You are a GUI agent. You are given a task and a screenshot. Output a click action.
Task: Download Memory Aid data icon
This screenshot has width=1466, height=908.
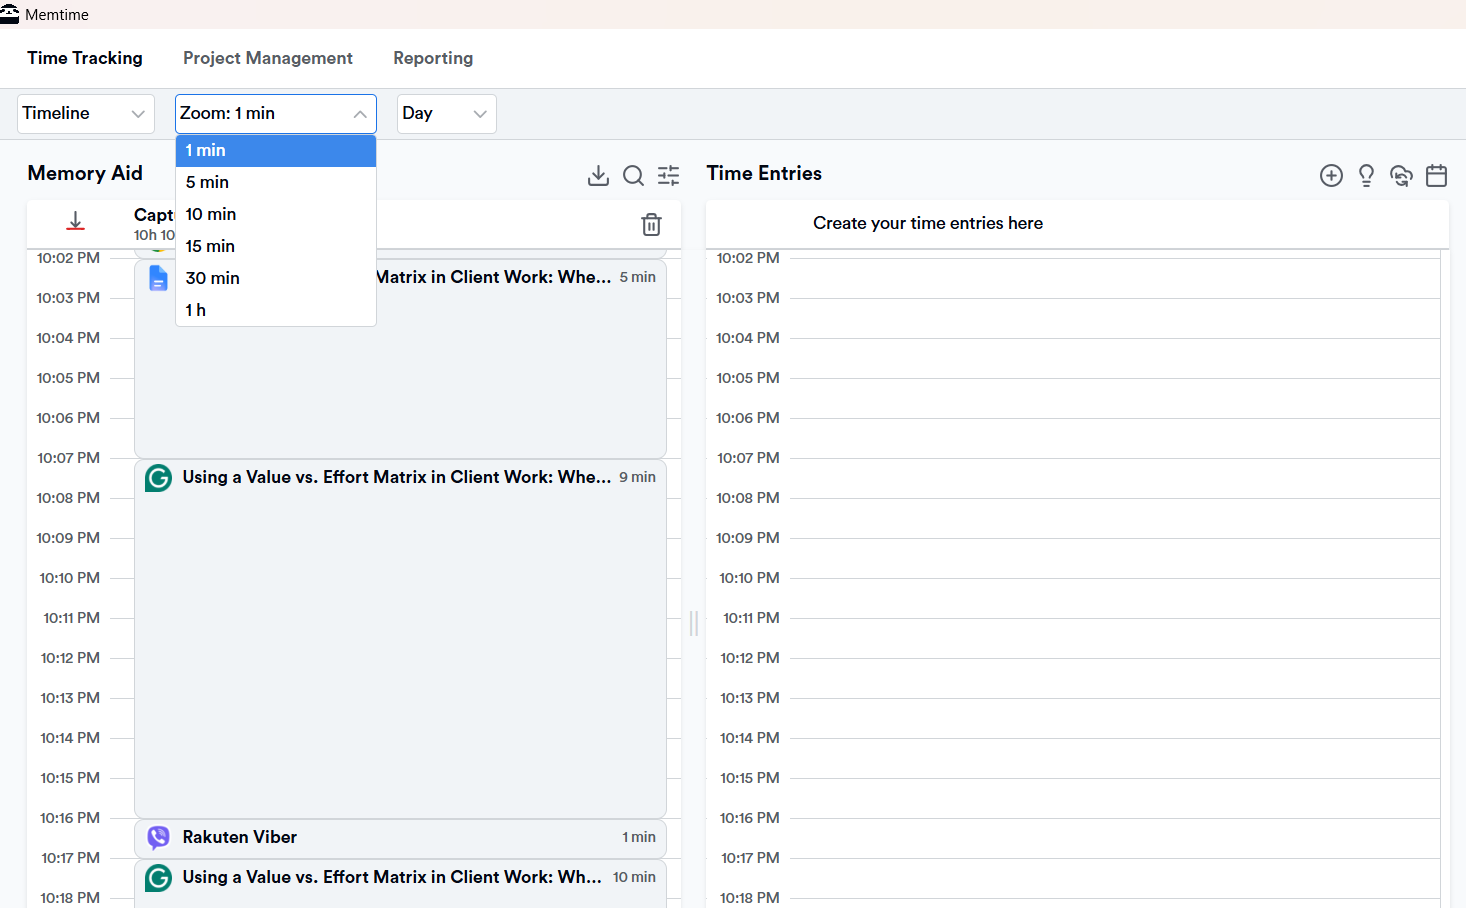tap(598, 176)
